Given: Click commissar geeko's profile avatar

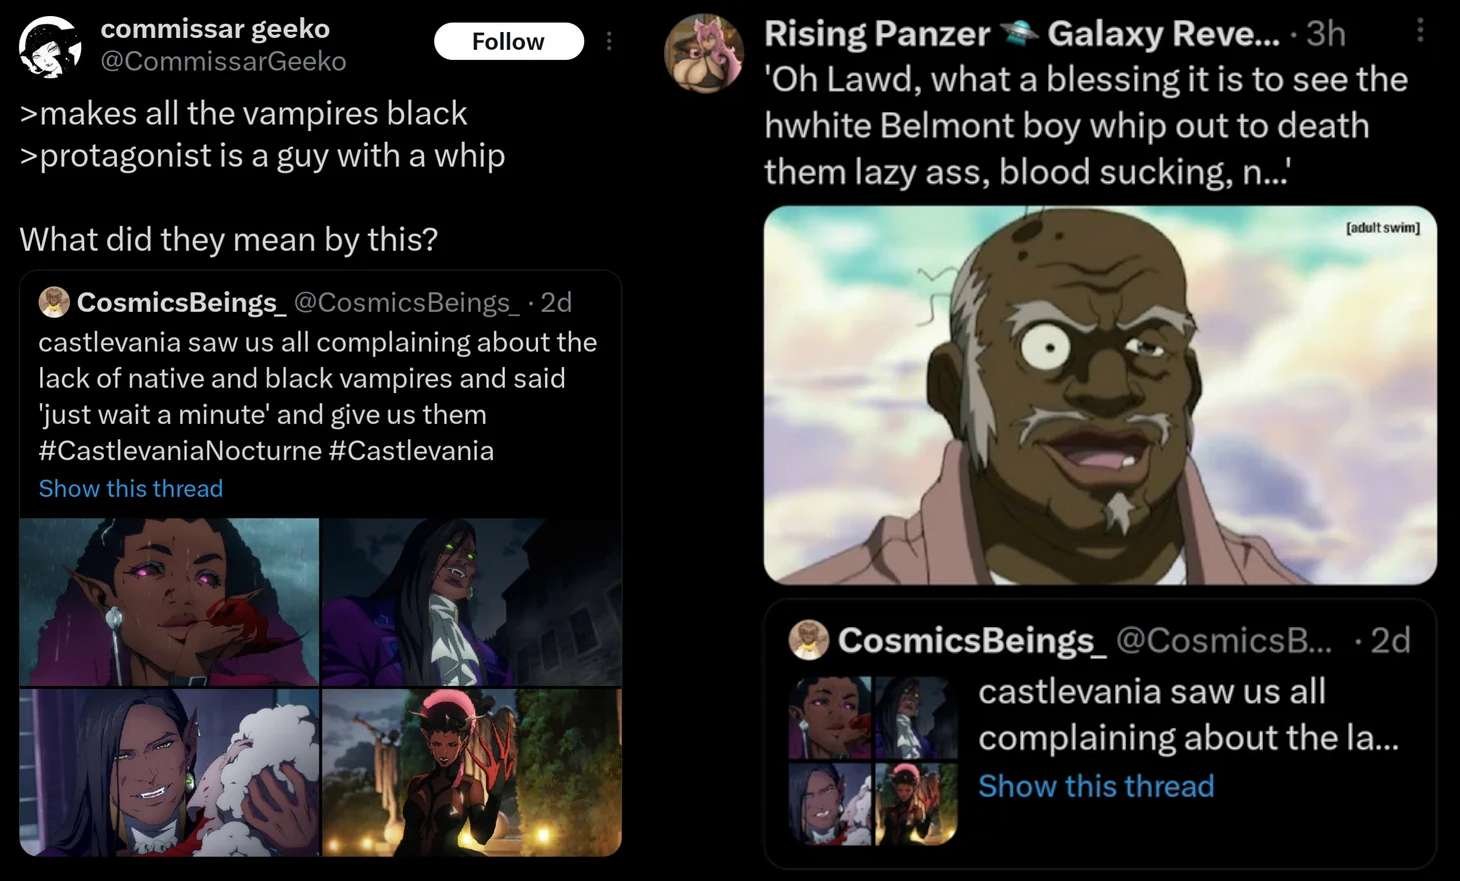Looking at the screenshot, I should tap(50, 45).
